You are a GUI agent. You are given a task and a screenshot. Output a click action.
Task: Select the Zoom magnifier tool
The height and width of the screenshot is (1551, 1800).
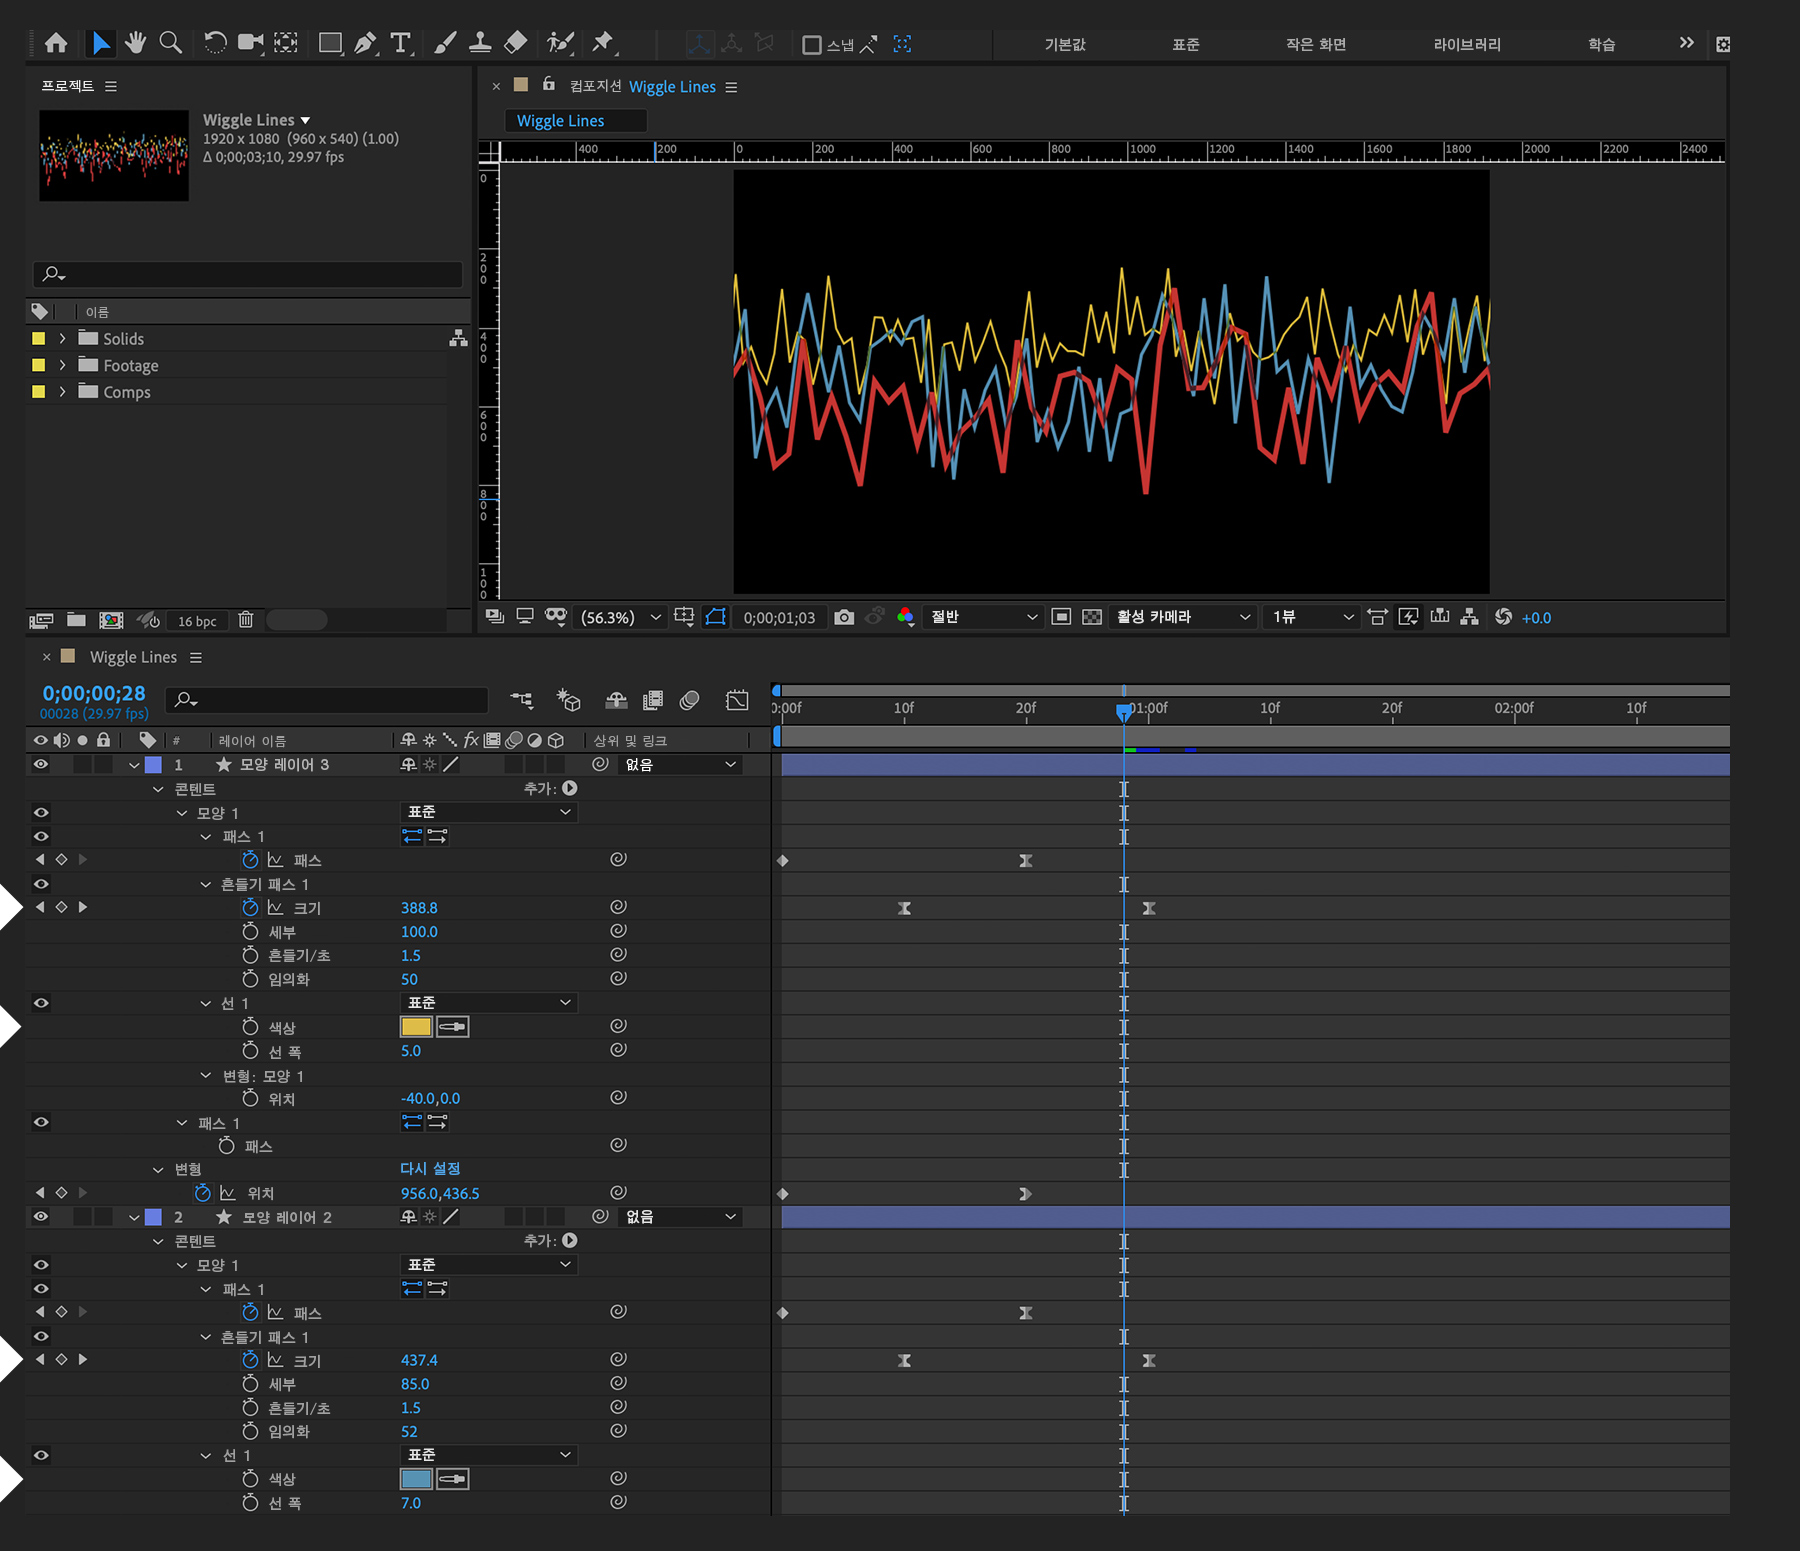pos(171,43)
